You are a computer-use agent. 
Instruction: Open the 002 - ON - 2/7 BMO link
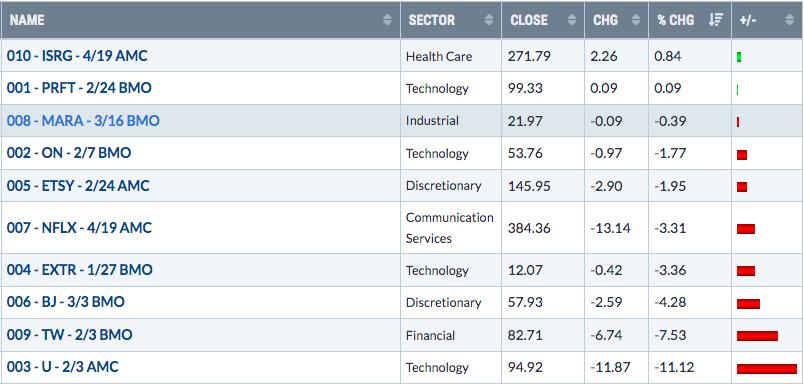click(x=69, y=153)
